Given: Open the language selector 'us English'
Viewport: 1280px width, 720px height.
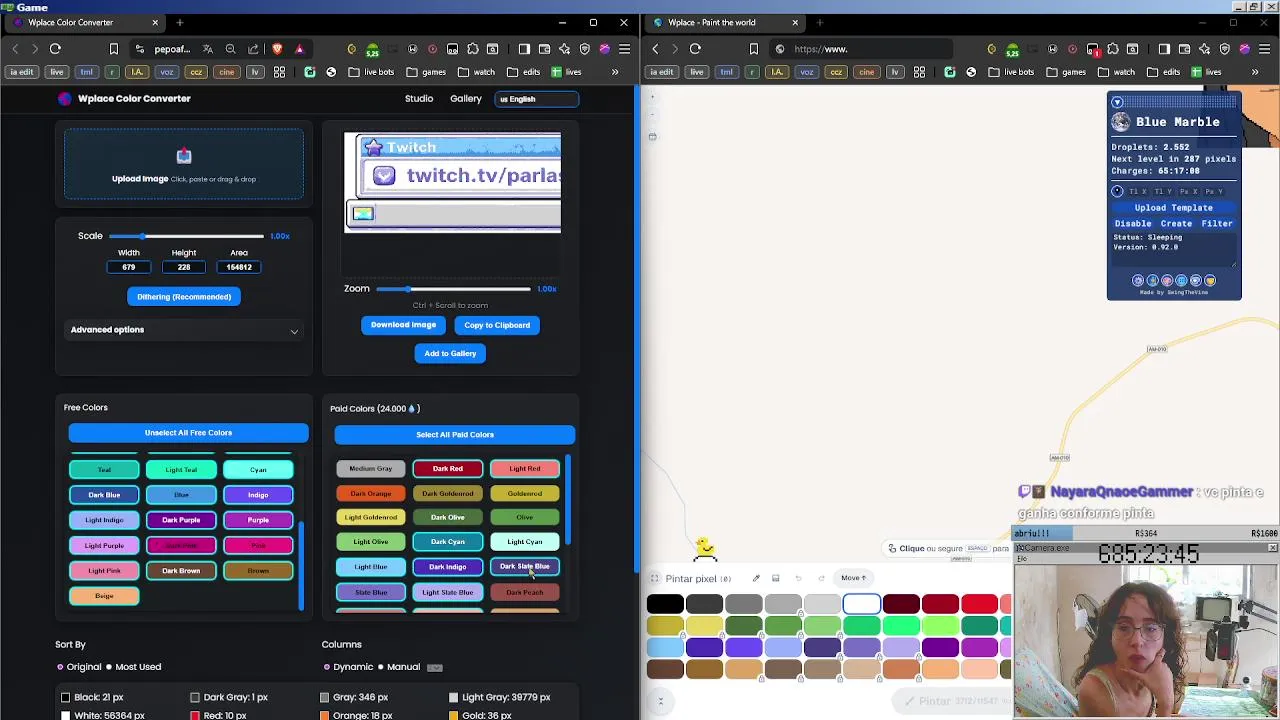Looking at the screenshot, I should pyautogui.click(x=537, y=99).
